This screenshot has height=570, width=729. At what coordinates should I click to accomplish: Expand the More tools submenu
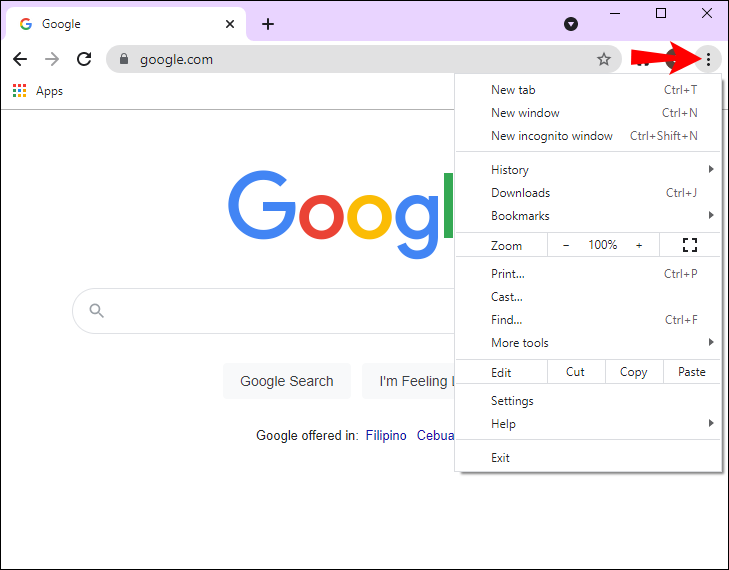click(x=588, y=343)
